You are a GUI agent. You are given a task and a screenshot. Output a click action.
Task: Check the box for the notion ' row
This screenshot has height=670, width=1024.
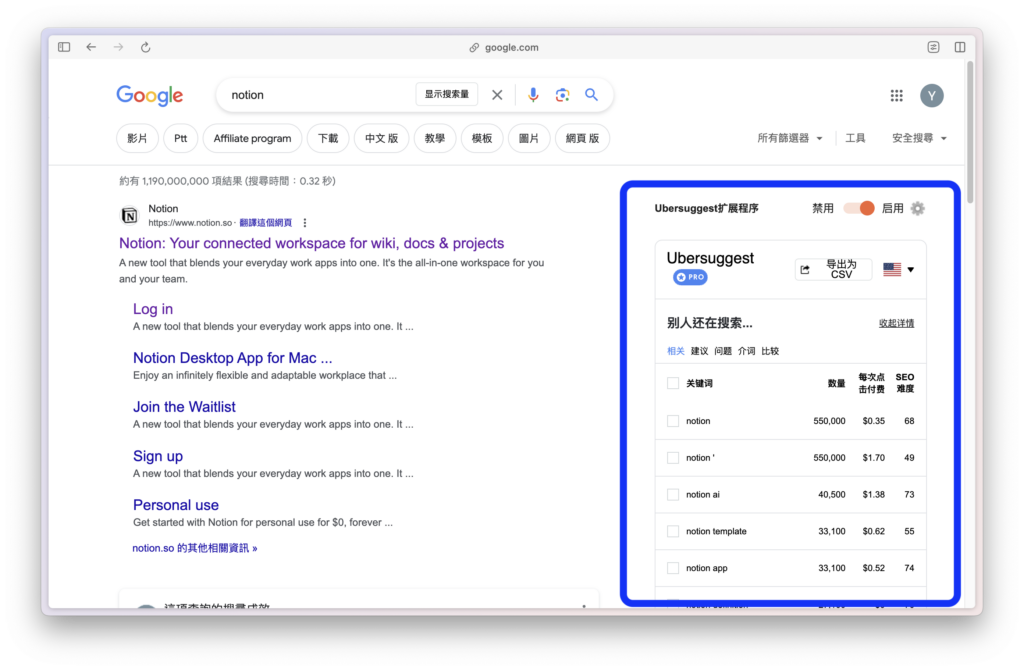[x=673, y=458]
